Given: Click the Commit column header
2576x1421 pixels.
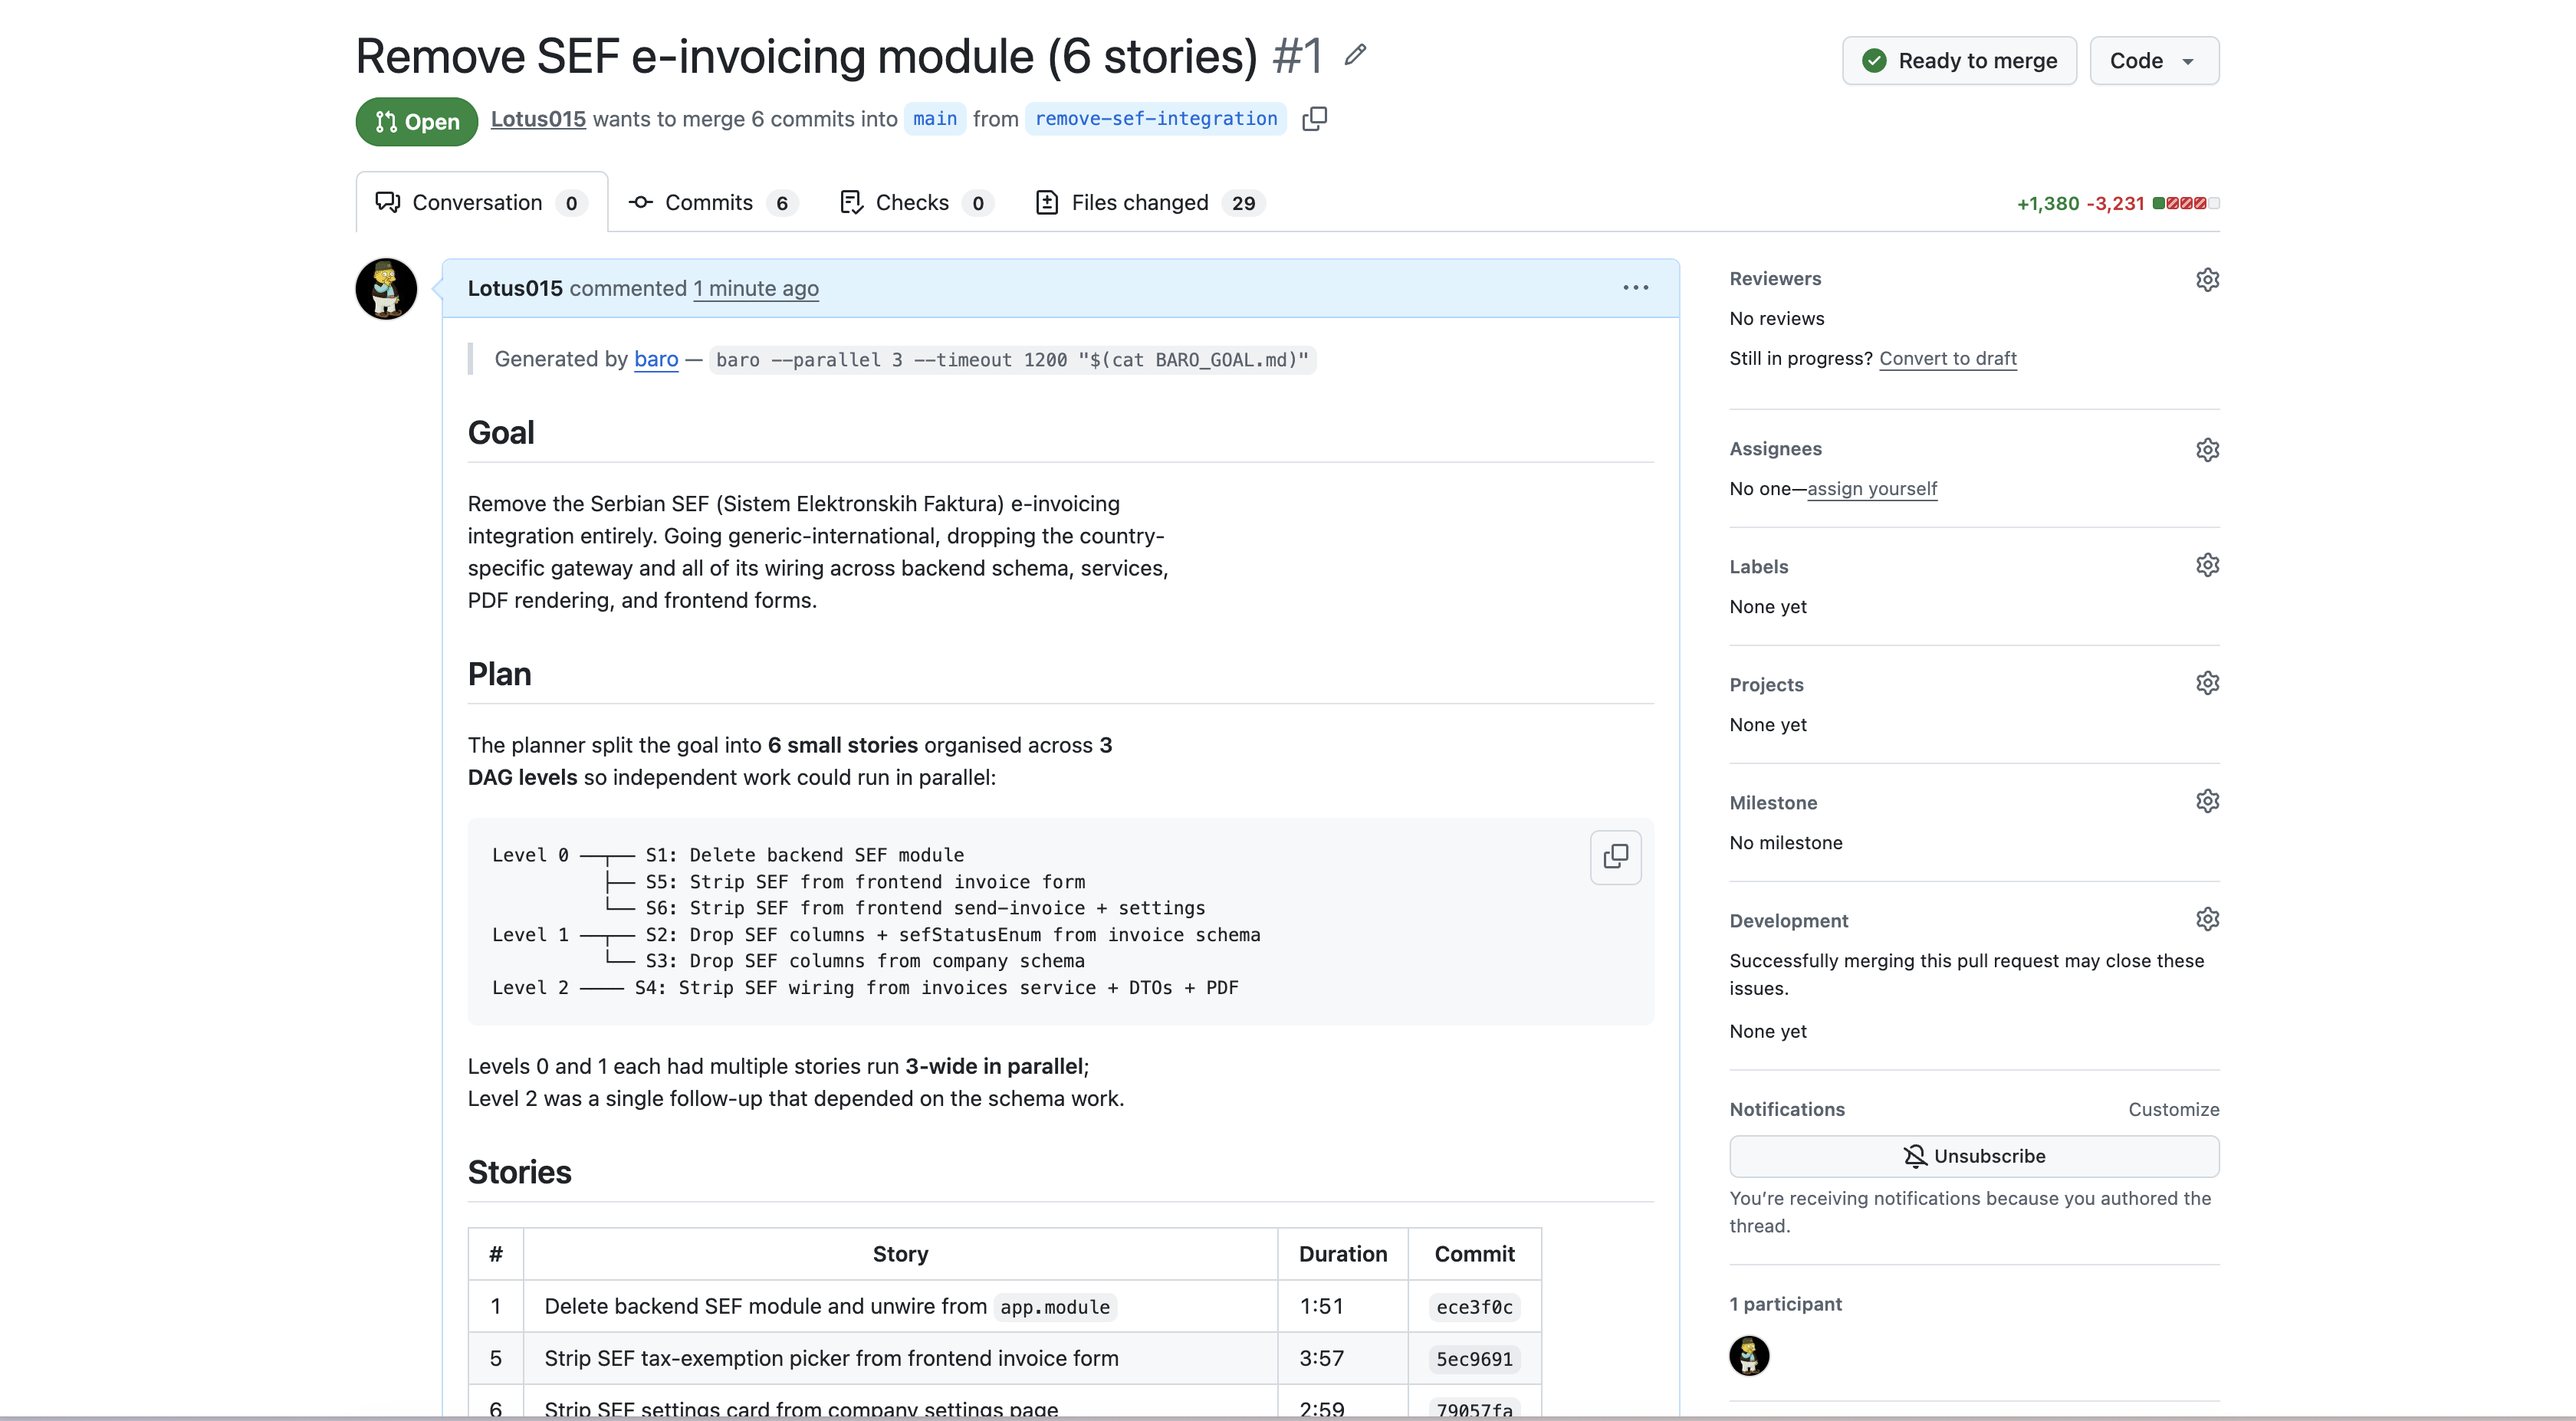Looking at the screenshot, I should (1474, 1254).
